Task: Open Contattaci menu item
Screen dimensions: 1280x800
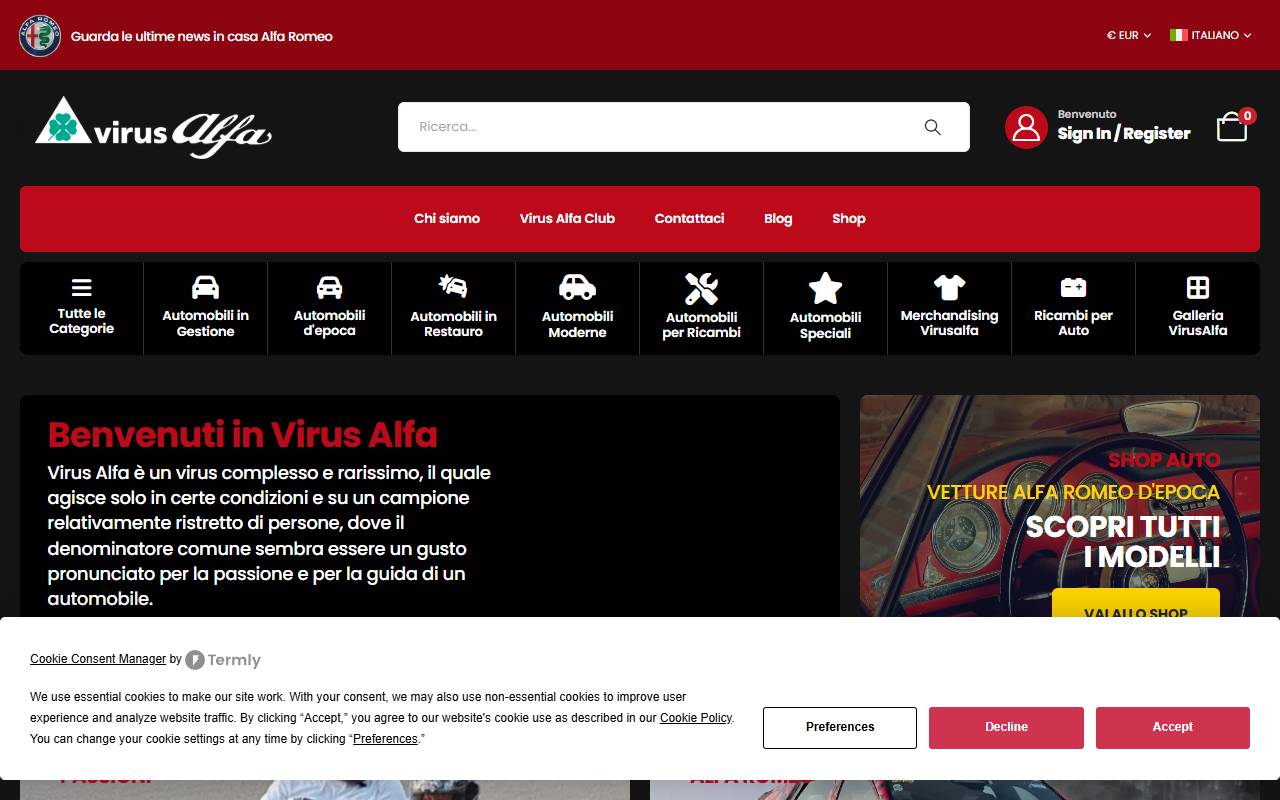Action: click(689, 218)
